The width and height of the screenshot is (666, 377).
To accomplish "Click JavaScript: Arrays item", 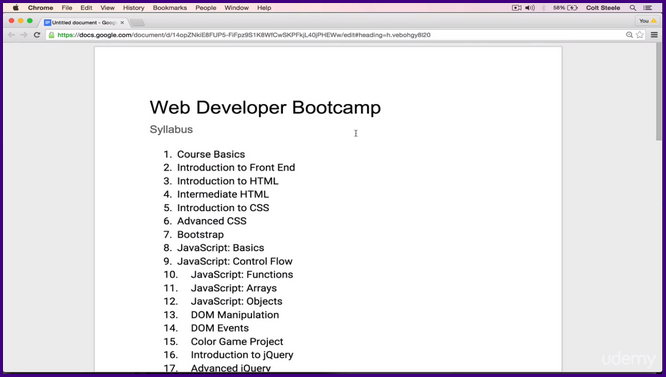I will click(x=234, y=288).
